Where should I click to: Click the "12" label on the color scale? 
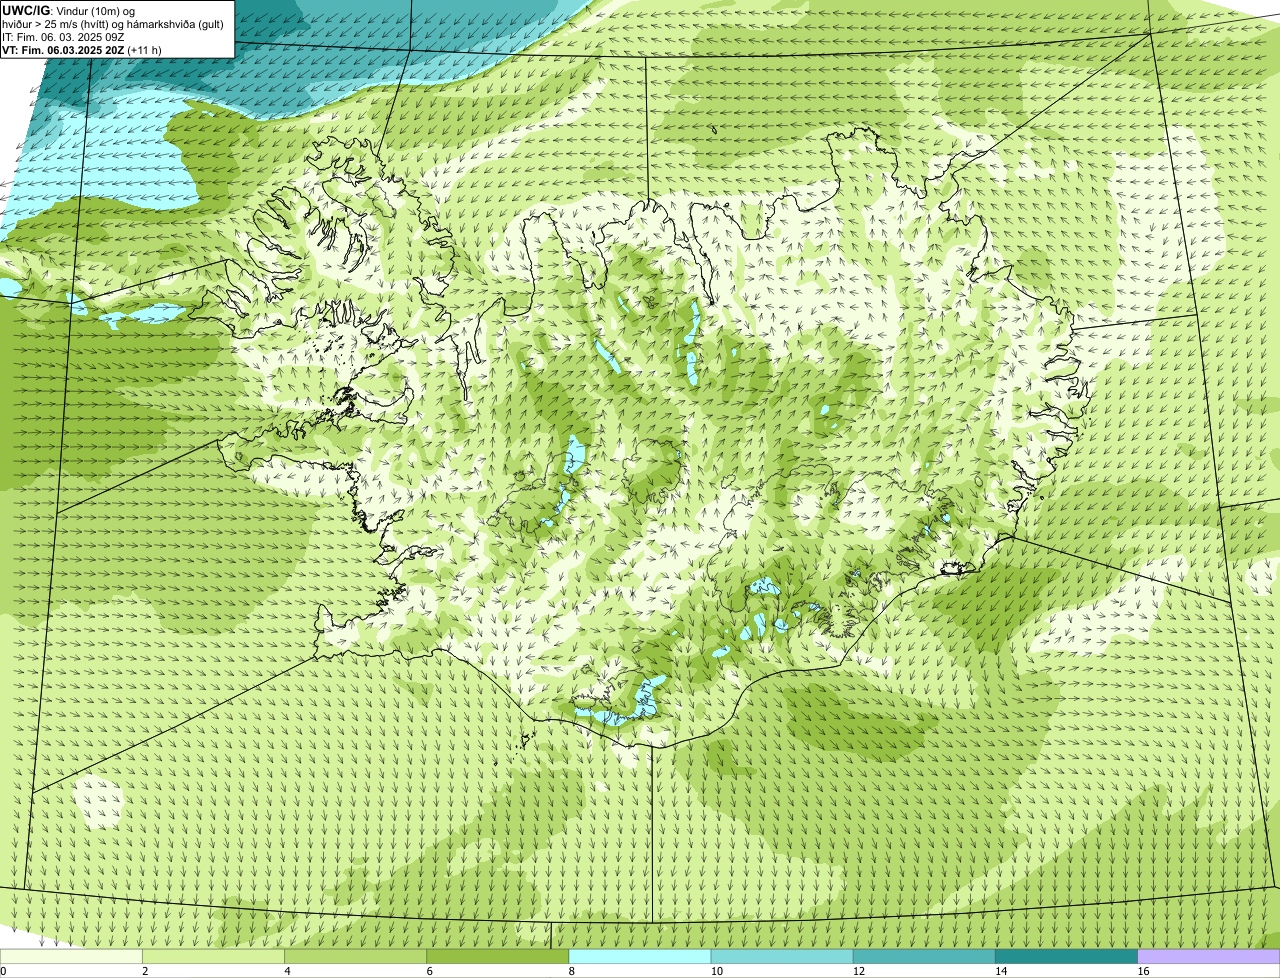click(x=858, y=971)
